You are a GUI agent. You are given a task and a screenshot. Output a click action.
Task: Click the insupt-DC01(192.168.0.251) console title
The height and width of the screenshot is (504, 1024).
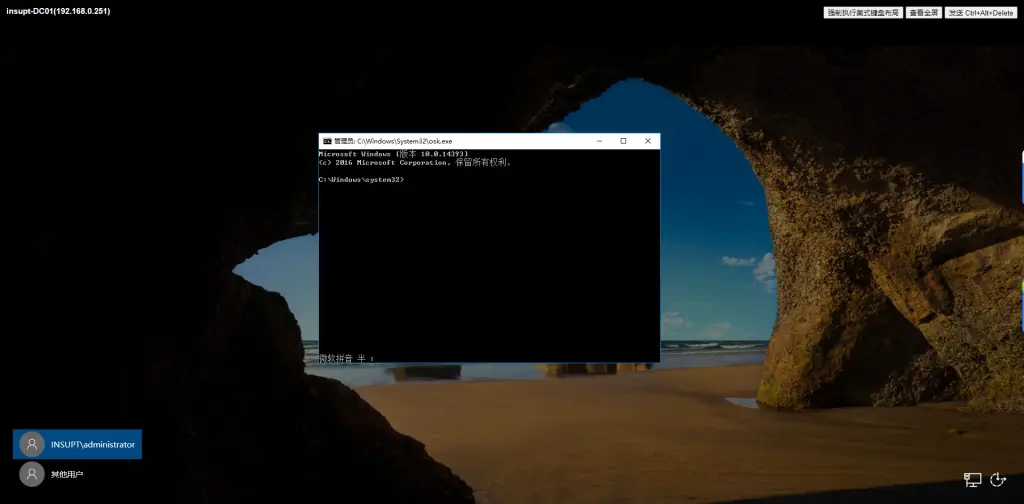58,11
